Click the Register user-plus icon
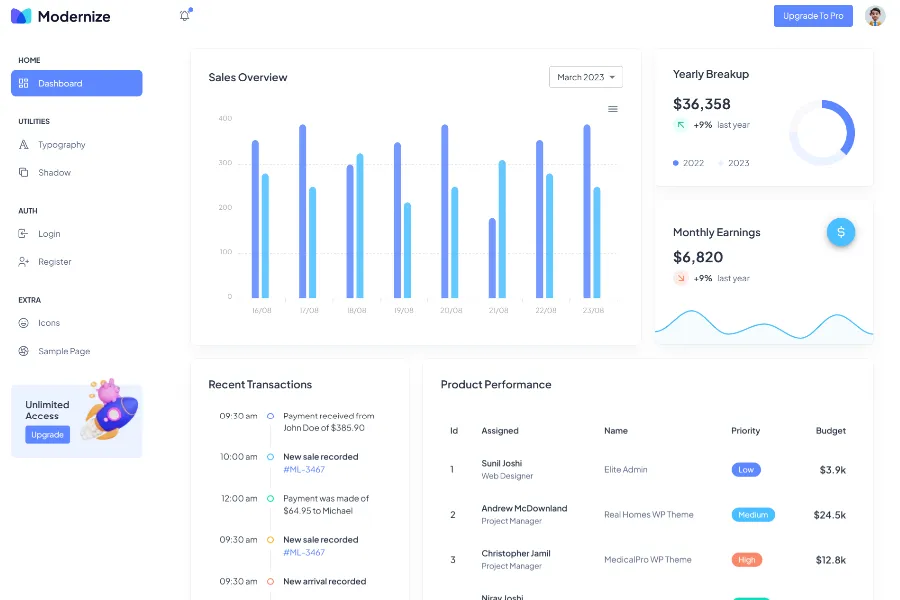 [24, 262]
